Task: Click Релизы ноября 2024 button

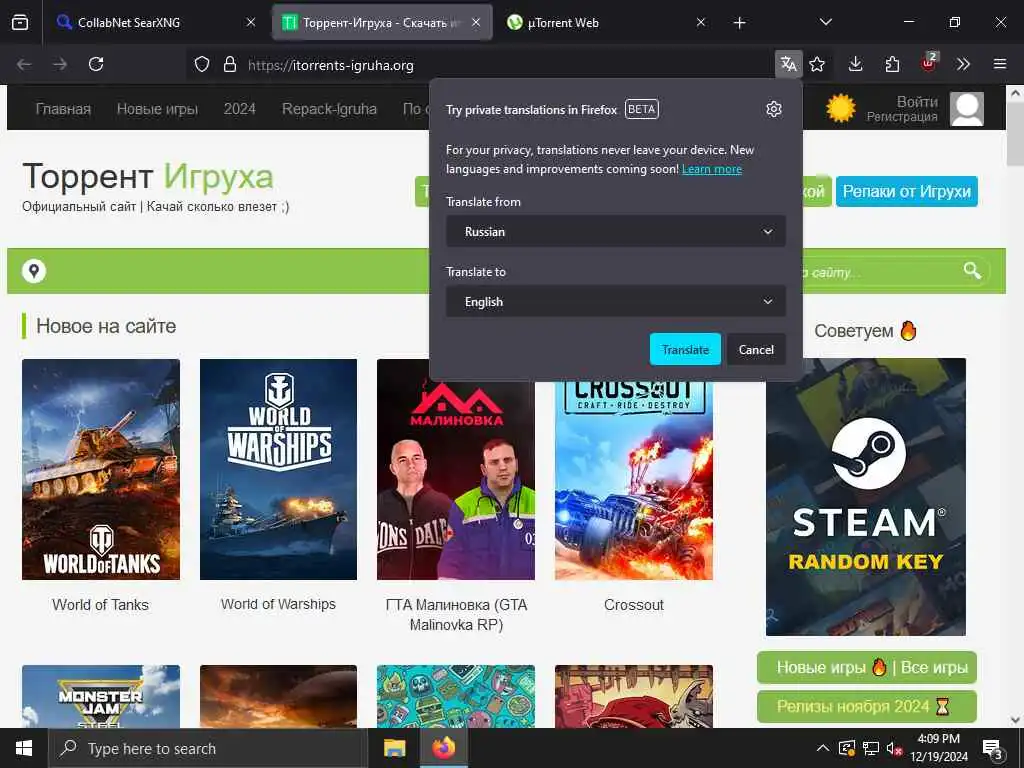Action: coord(867,707)
